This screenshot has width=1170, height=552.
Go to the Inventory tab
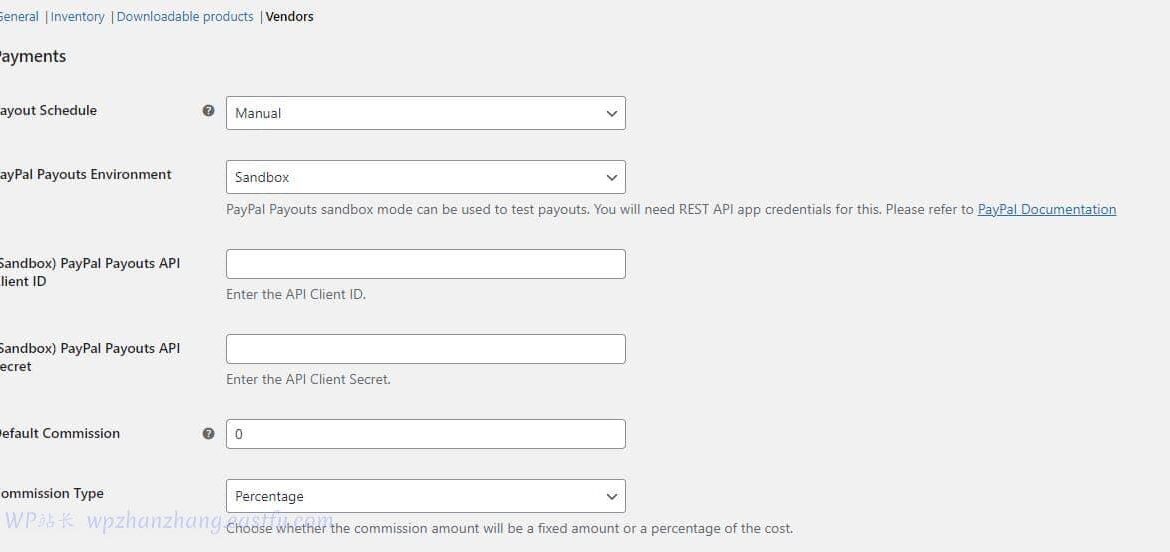tap(77, 17)
